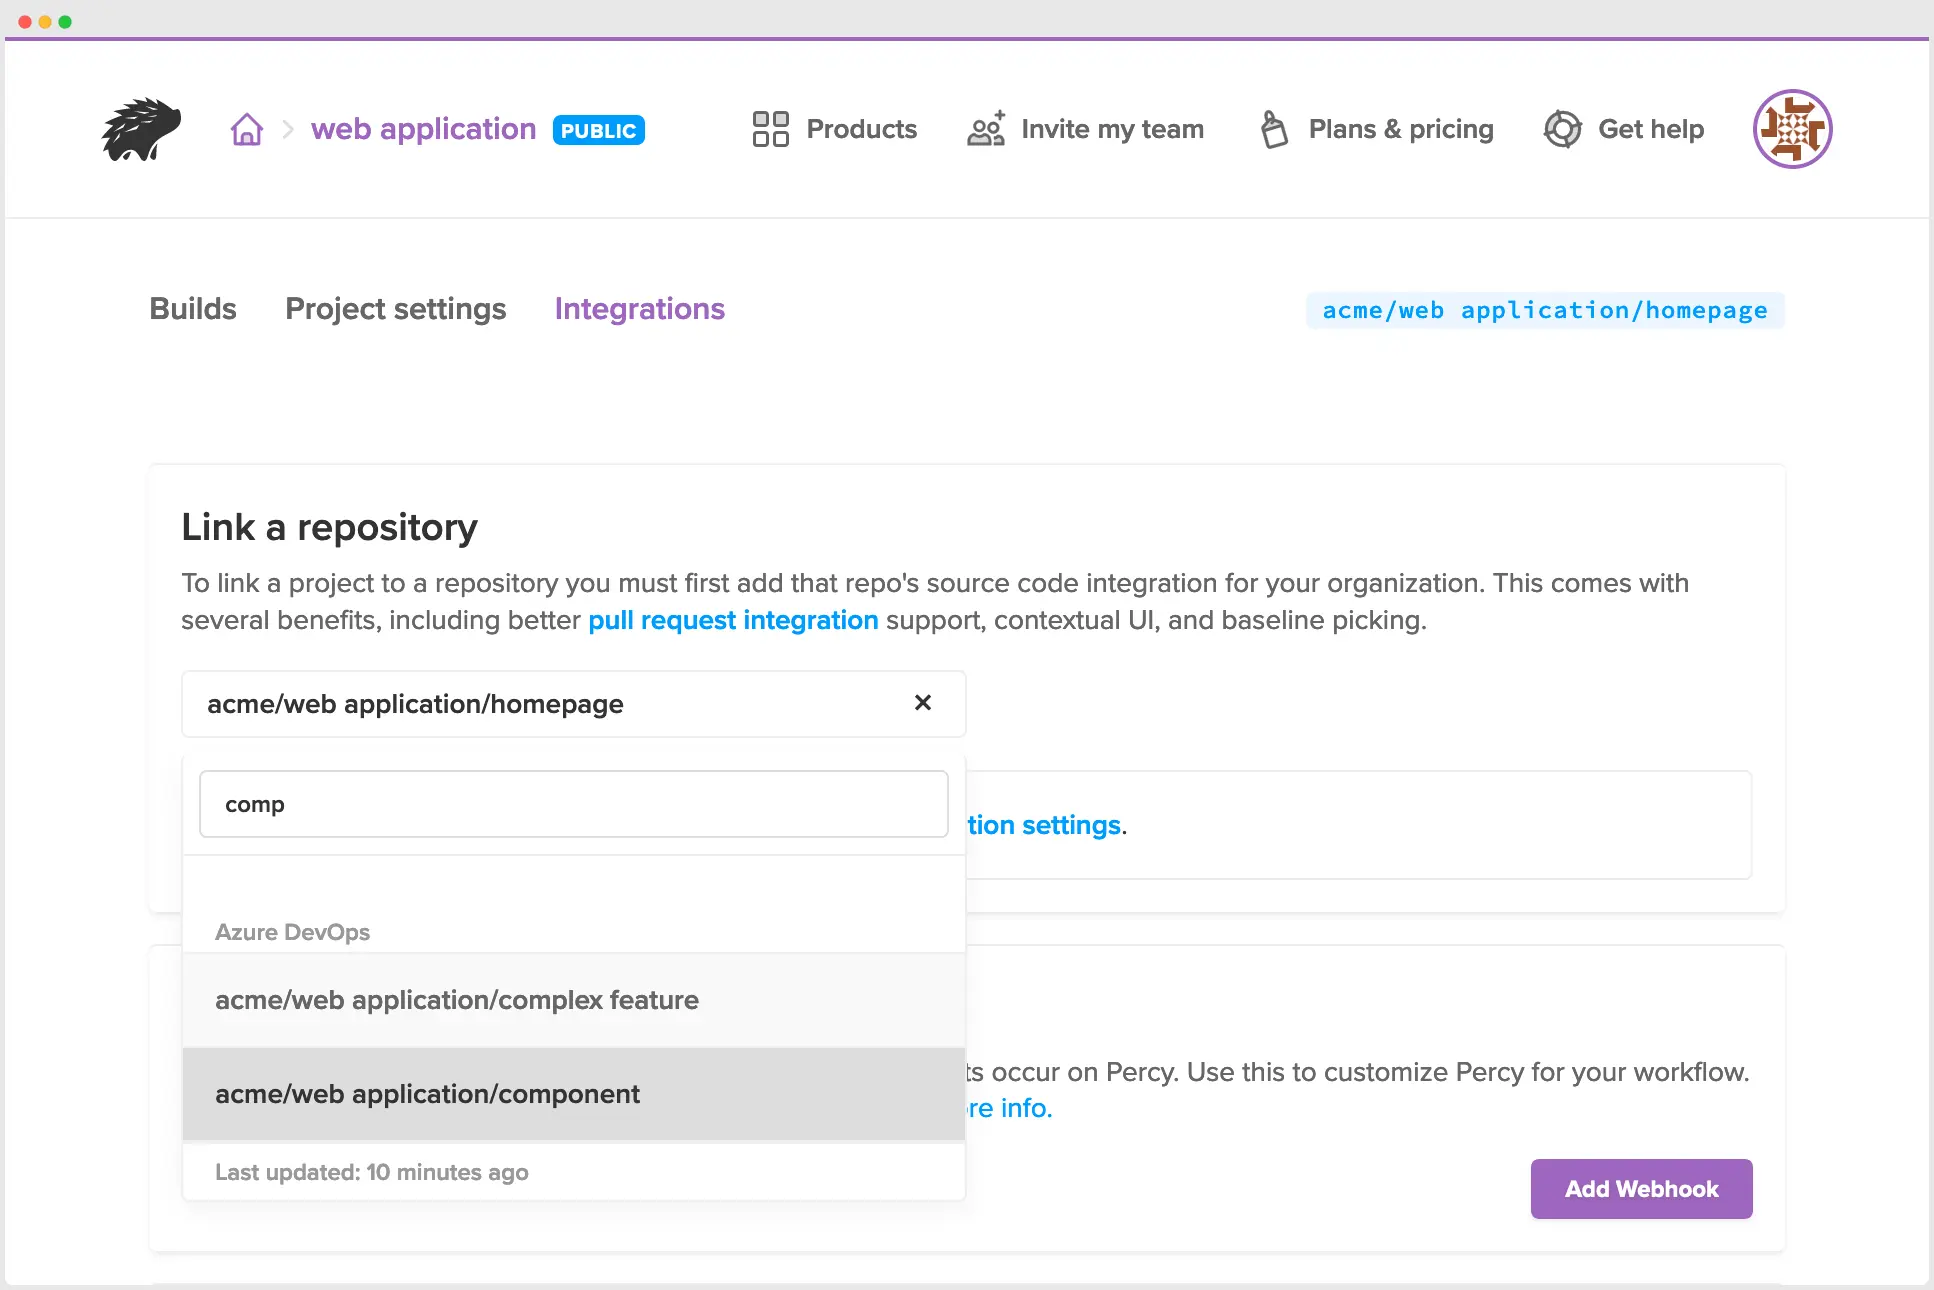Click the Percy hedgehog logo
Screen dimensions: 1934x1290
[x=141, y=129]
